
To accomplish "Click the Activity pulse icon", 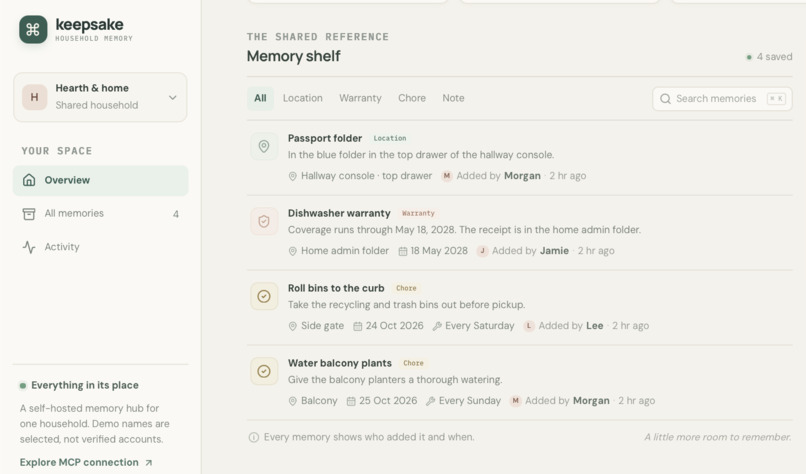I will pyautogui.click(x=29, y=247).
